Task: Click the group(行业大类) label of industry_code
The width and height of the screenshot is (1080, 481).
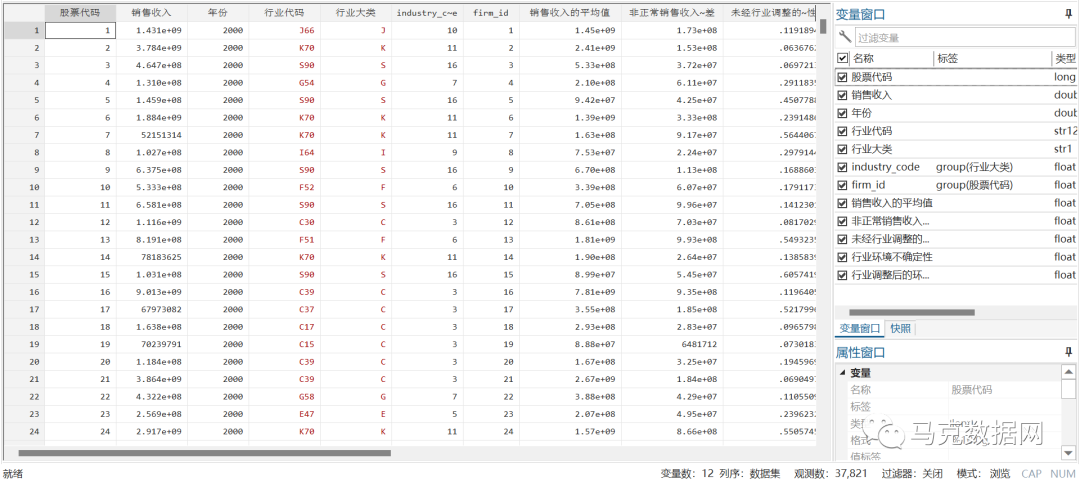Action: (974, 167)
